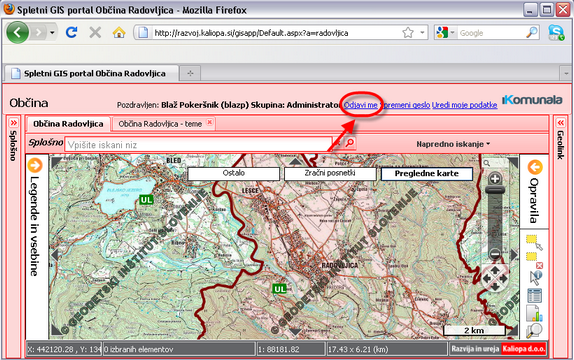Open the Uredi moje podatke link

[465, 105]
